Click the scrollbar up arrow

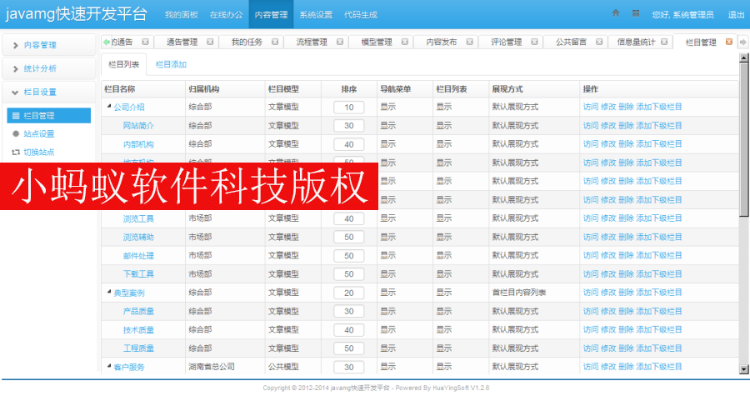pos(744,58)
